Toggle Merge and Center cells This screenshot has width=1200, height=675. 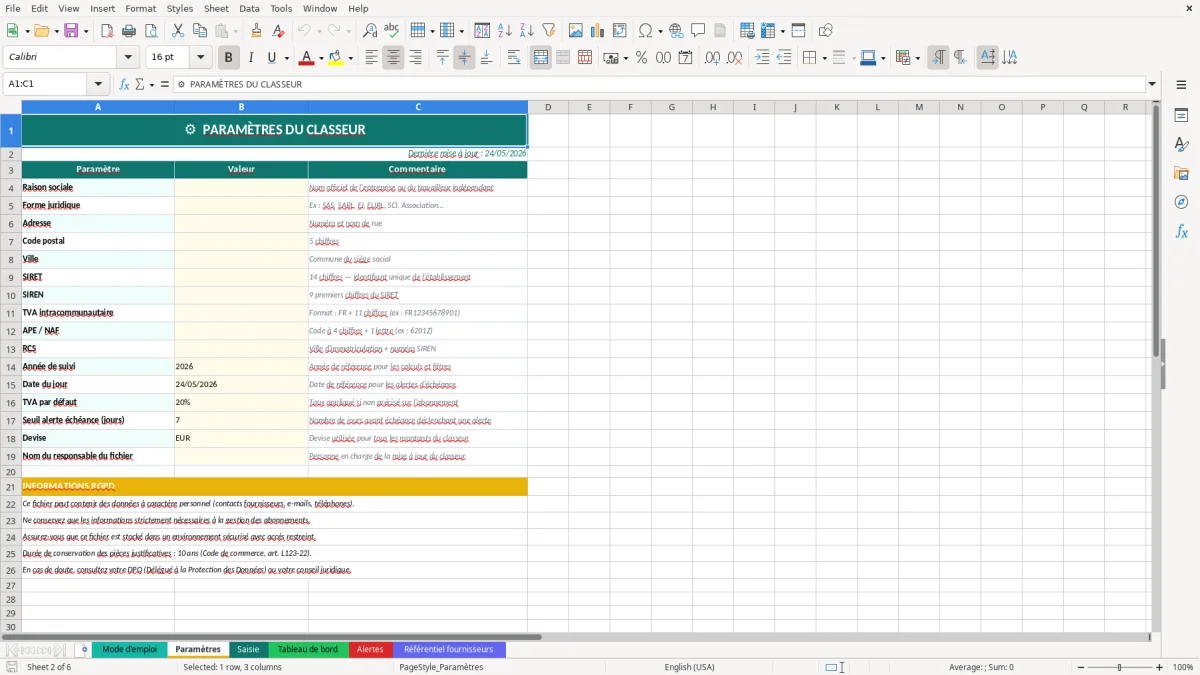(x=541, y=58)
